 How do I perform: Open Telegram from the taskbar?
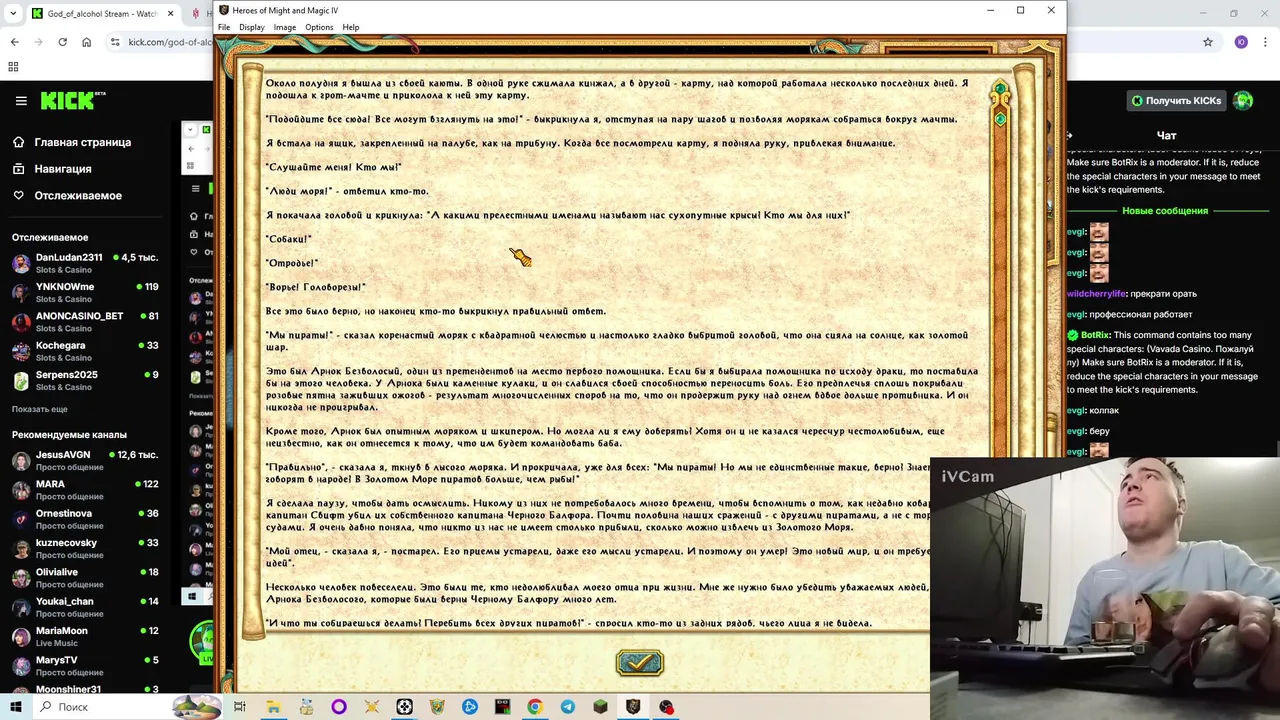click(x=568, y=707)
